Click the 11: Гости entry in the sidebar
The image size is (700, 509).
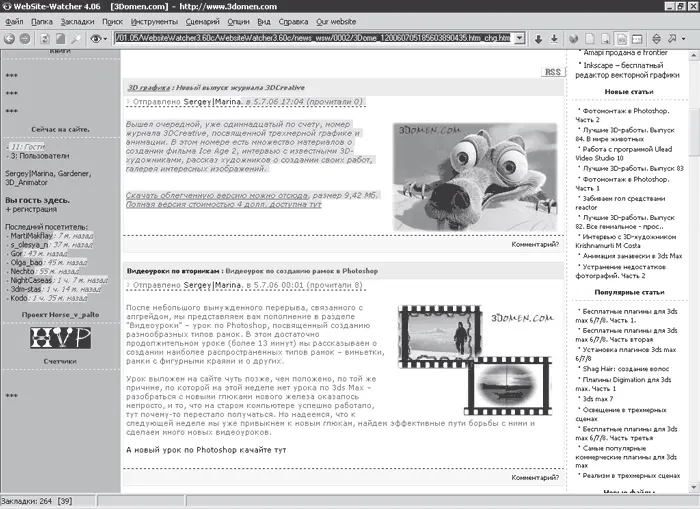click(27, 147)
